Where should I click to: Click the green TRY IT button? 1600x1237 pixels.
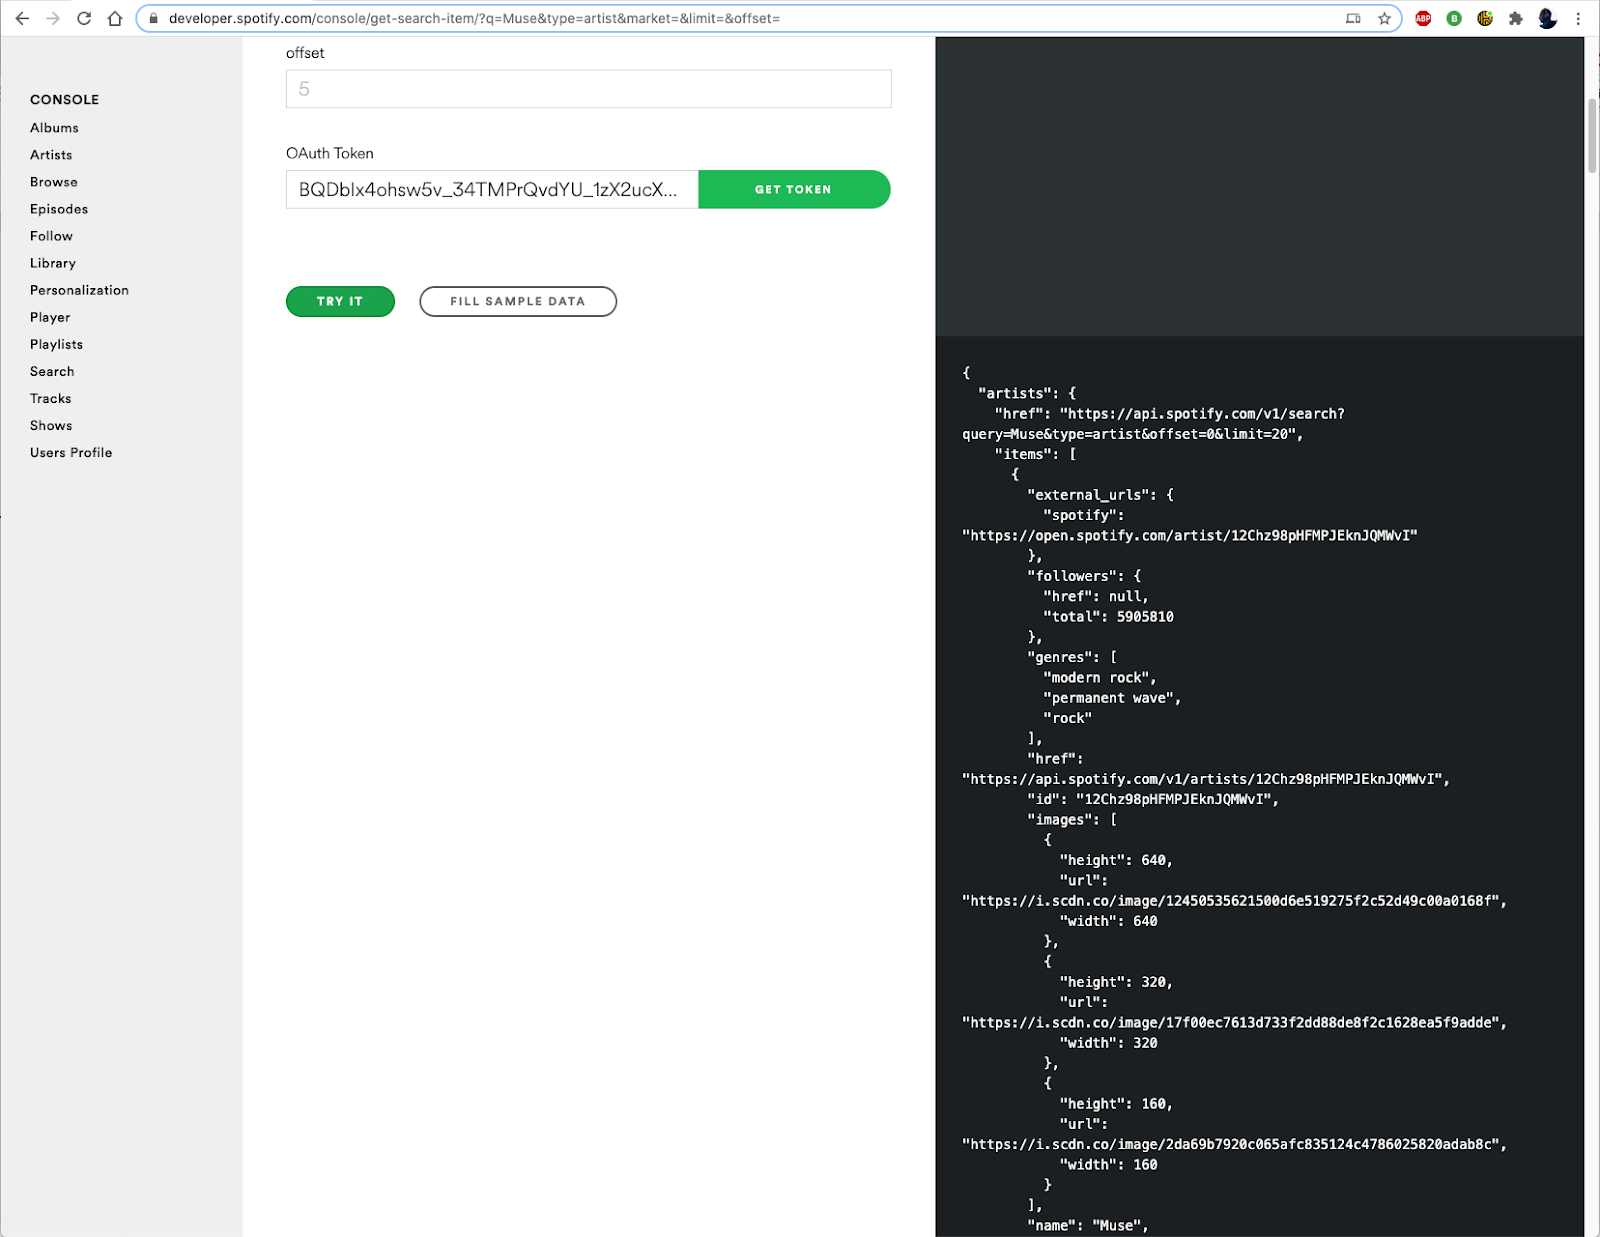340,301
